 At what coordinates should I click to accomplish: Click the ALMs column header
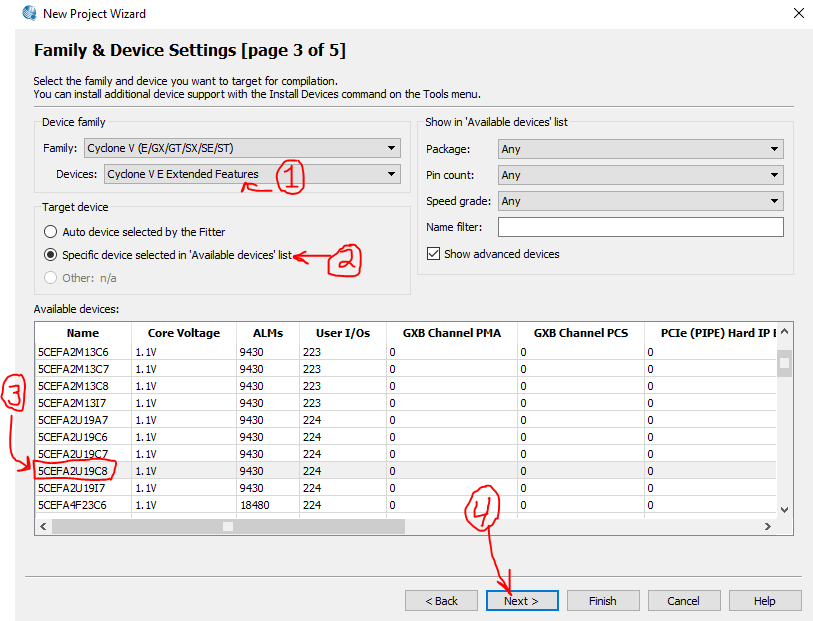(267, 333)
